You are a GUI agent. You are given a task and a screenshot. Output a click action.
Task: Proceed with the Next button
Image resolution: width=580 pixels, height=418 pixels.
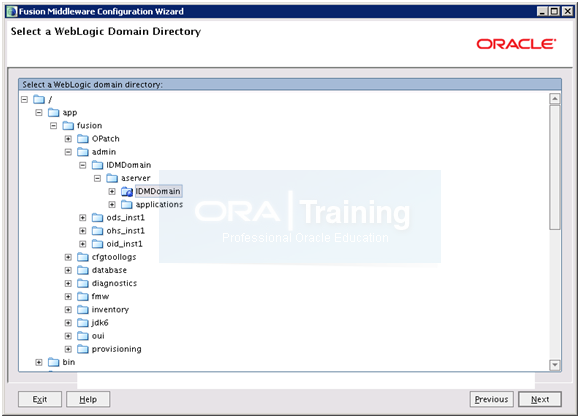click(540, 400)
